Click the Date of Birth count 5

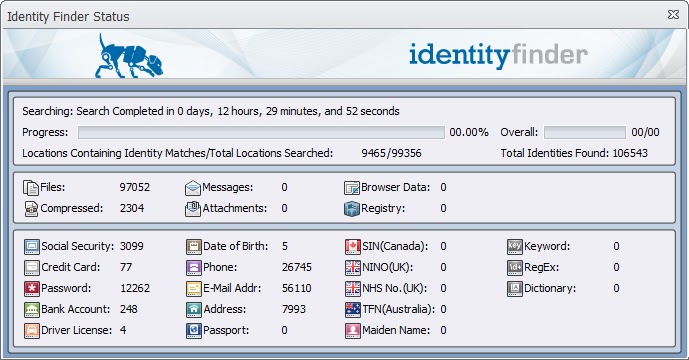pos(285,246)
